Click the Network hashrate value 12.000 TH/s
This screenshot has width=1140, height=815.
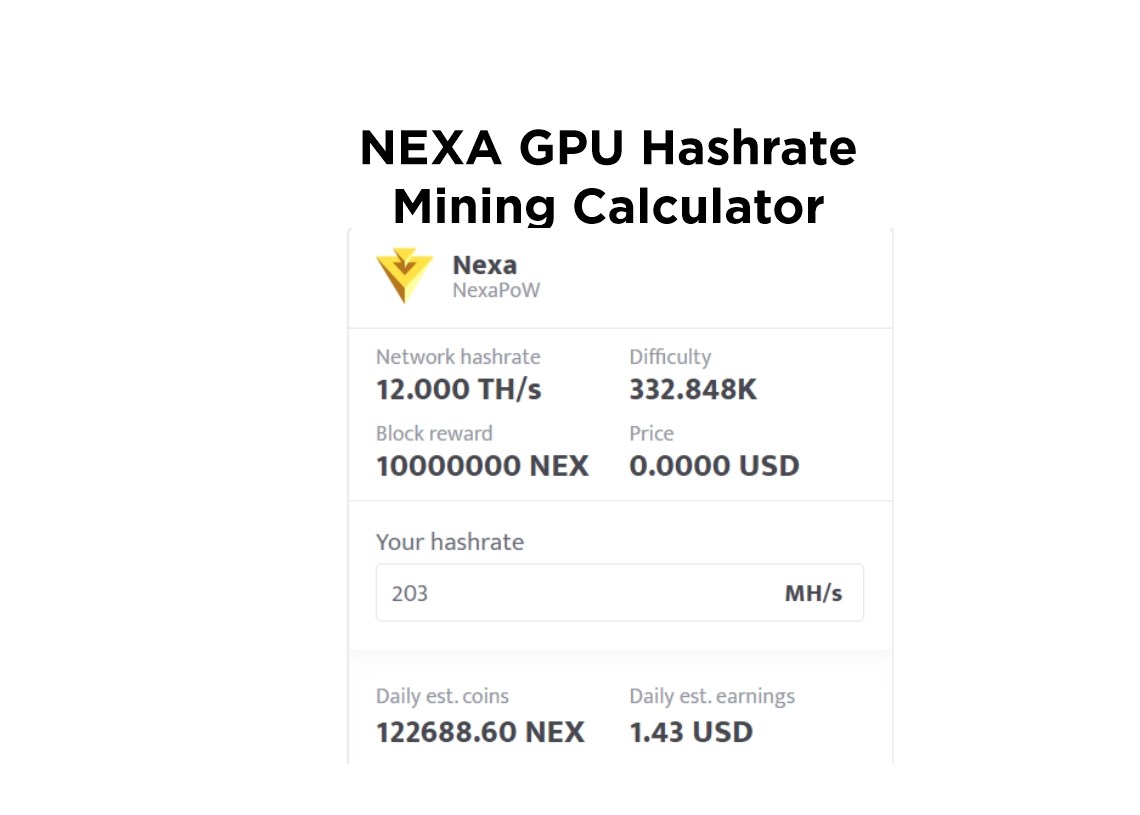coord(458,390)
